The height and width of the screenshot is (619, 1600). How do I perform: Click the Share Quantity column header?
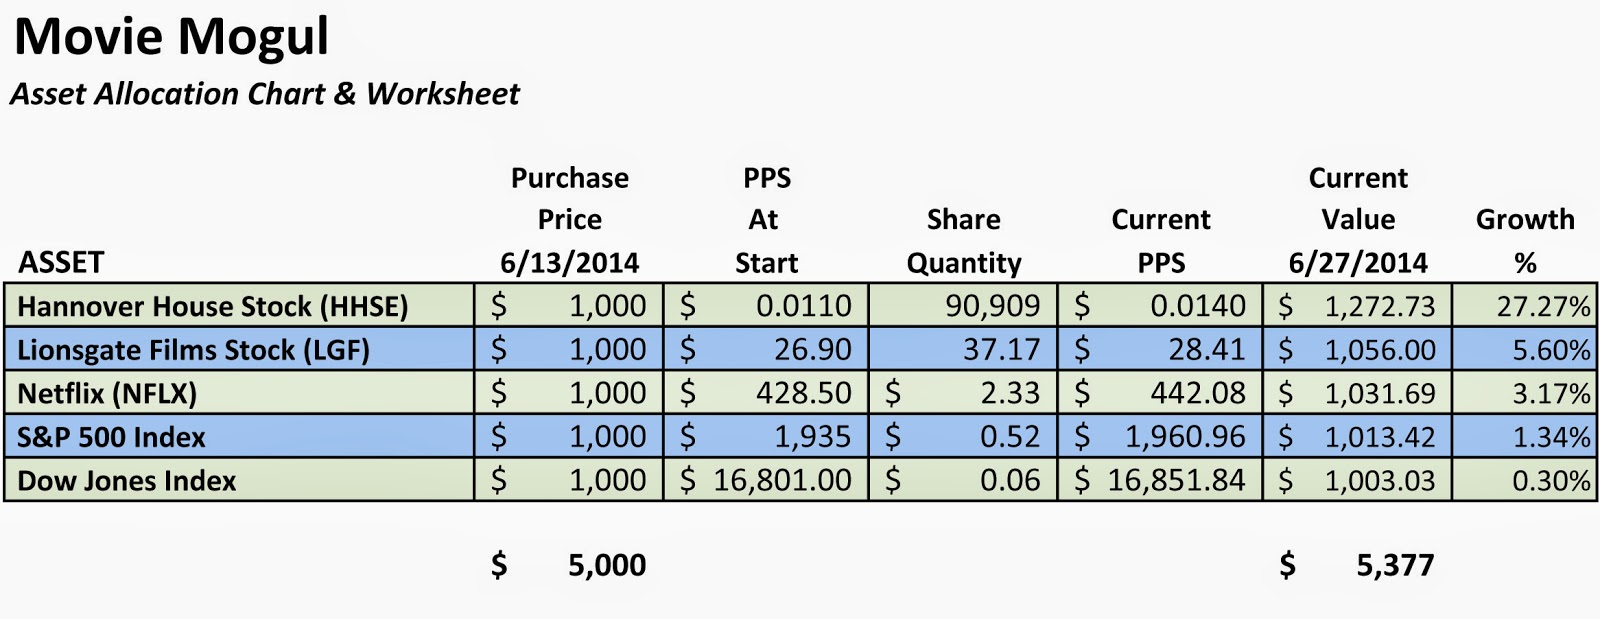point(964,241)
